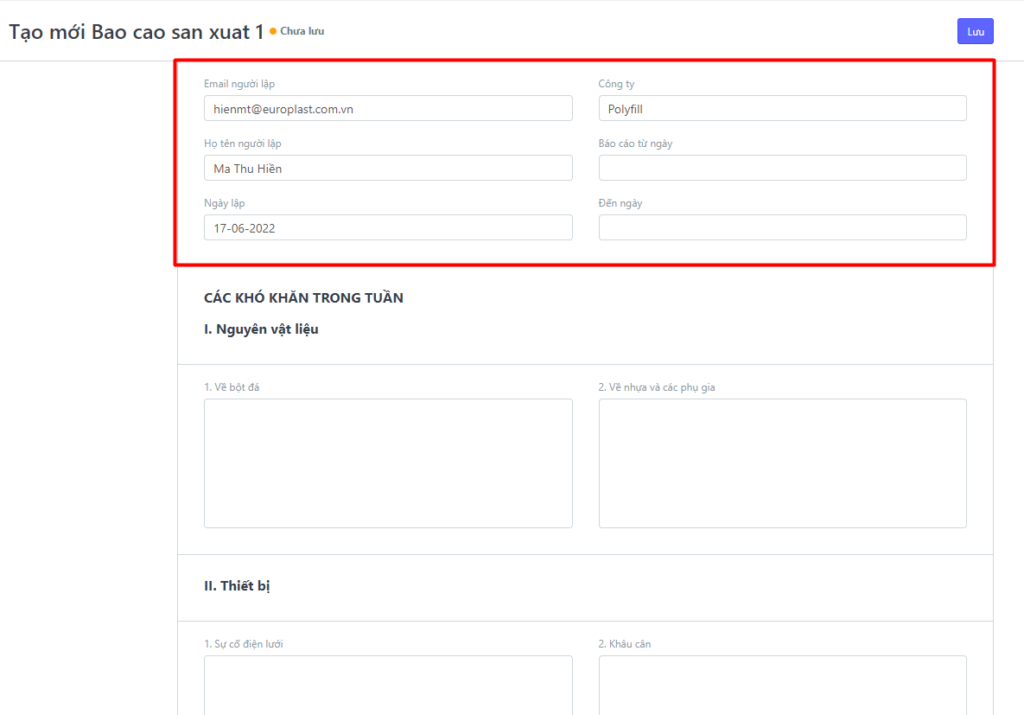This screenshot has width=1024, height=715.
Task: Click the Lưu save button
Action: click(975, 31)
